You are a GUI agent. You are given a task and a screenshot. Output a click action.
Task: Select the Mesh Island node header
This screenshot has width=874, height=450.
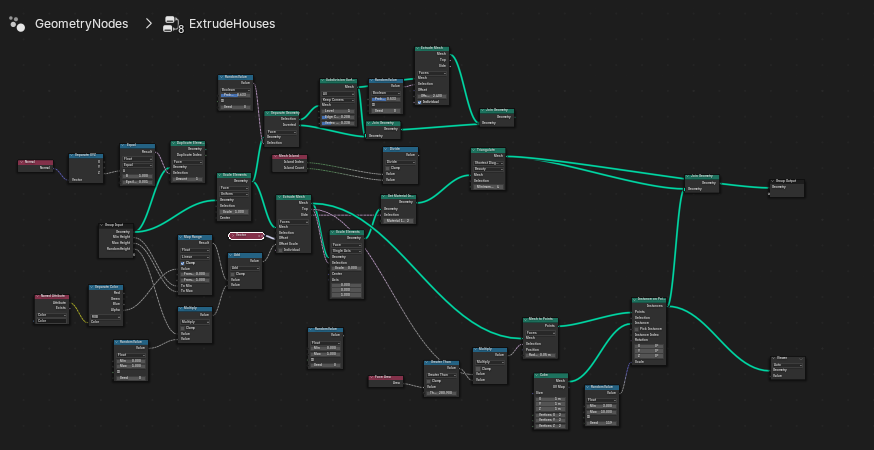pyautogui.click(x=290, y=156)
